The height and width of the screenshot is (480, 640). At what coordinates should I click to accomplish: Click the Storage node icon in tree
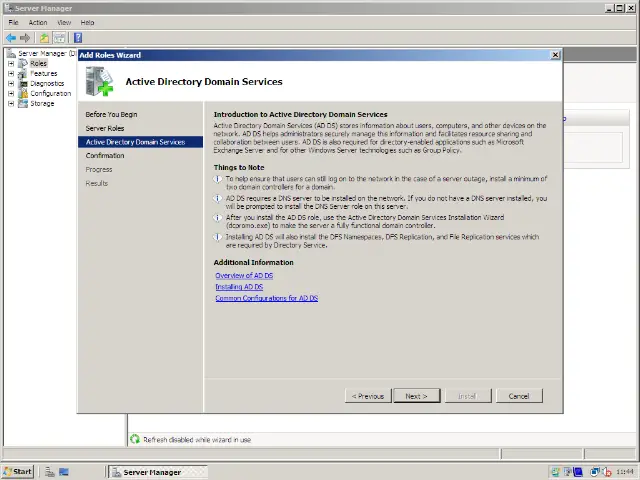click(x=23, y=103)
